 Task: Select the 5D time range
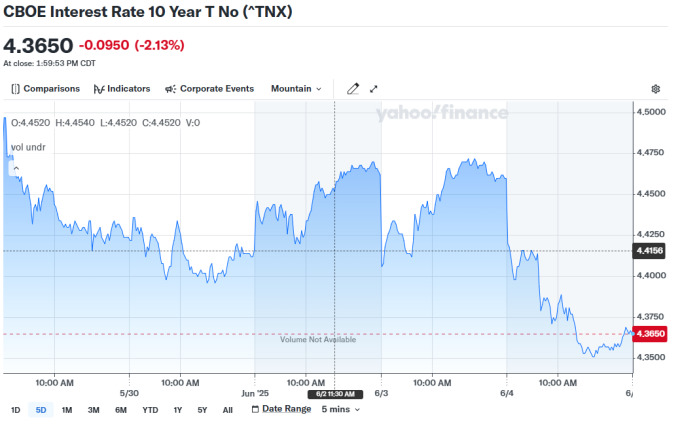click(x=41, y=409)
